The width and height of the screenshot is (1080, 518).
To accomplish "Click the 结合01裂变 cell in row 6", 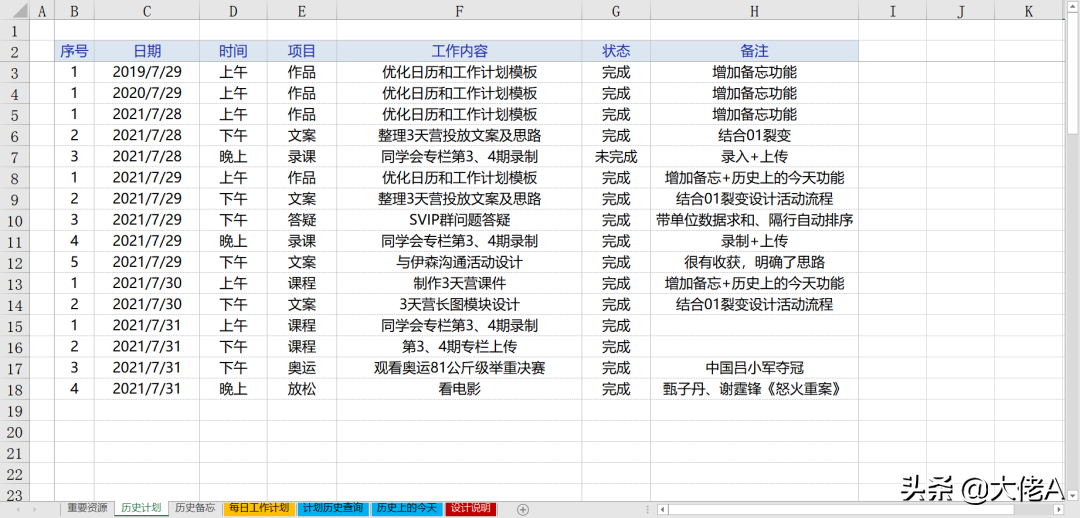I will (x=754, y=136).
